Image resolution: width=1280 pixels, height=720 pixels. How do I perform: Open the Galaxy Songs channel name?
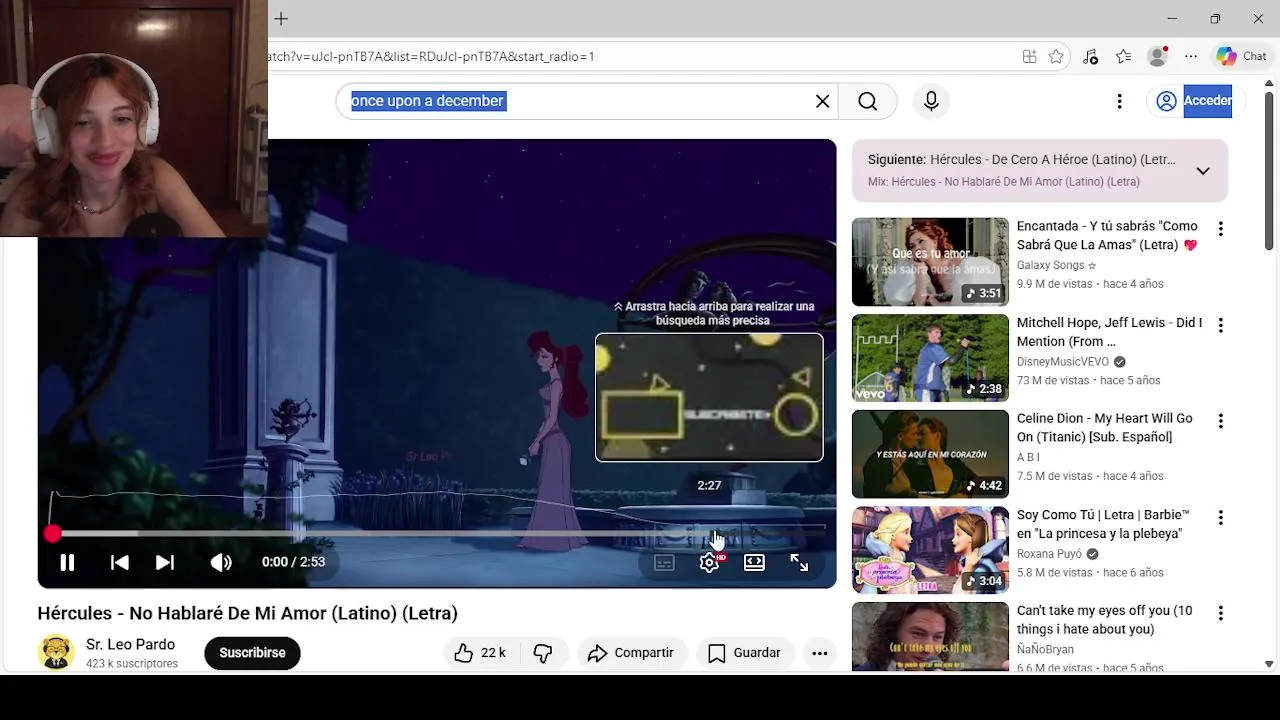pos(1056,265)
